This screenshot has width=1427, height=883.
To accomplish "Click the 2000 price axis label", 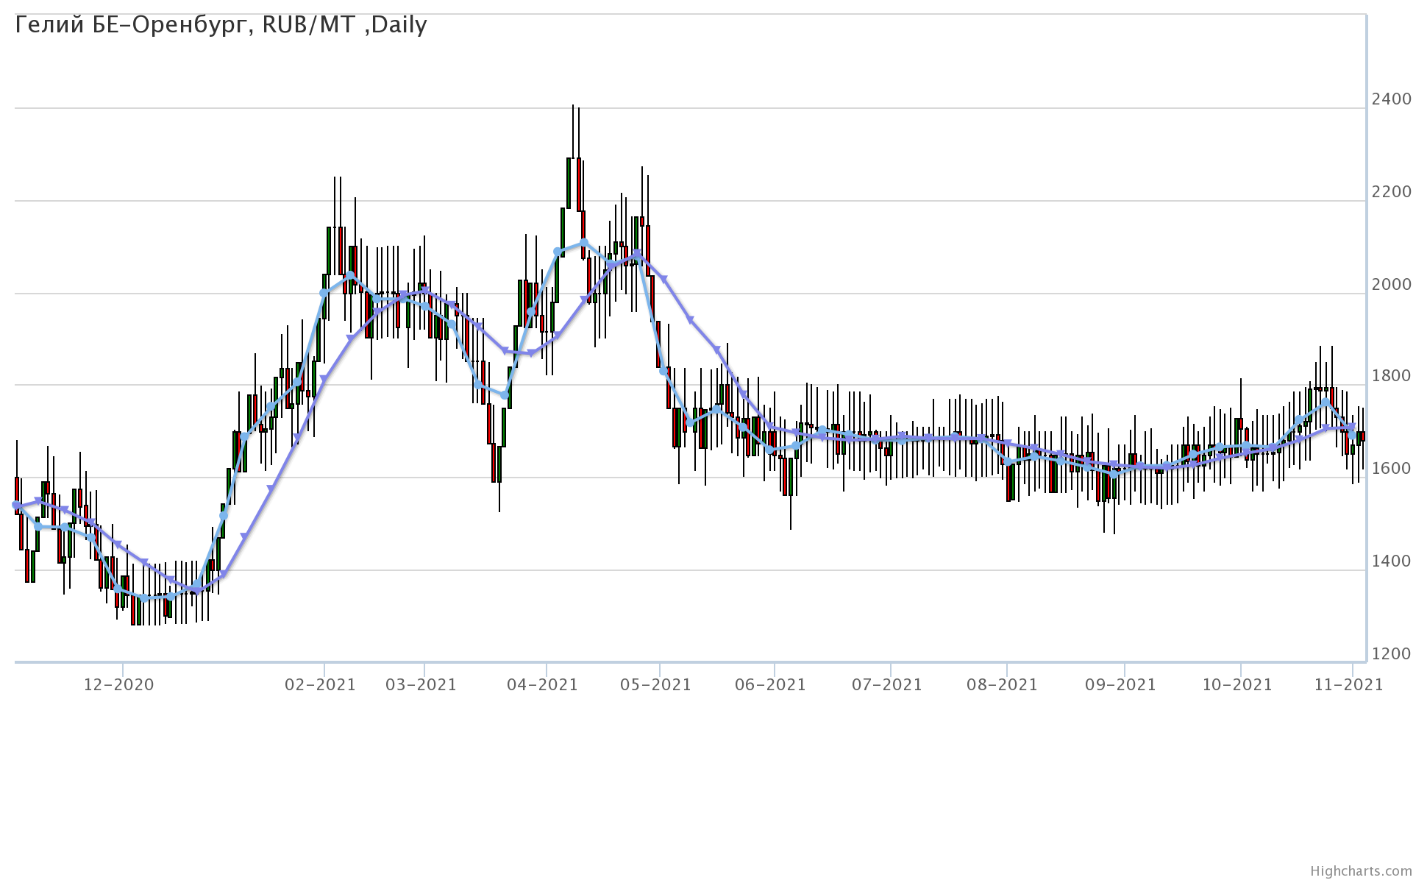I will 1392,284.
